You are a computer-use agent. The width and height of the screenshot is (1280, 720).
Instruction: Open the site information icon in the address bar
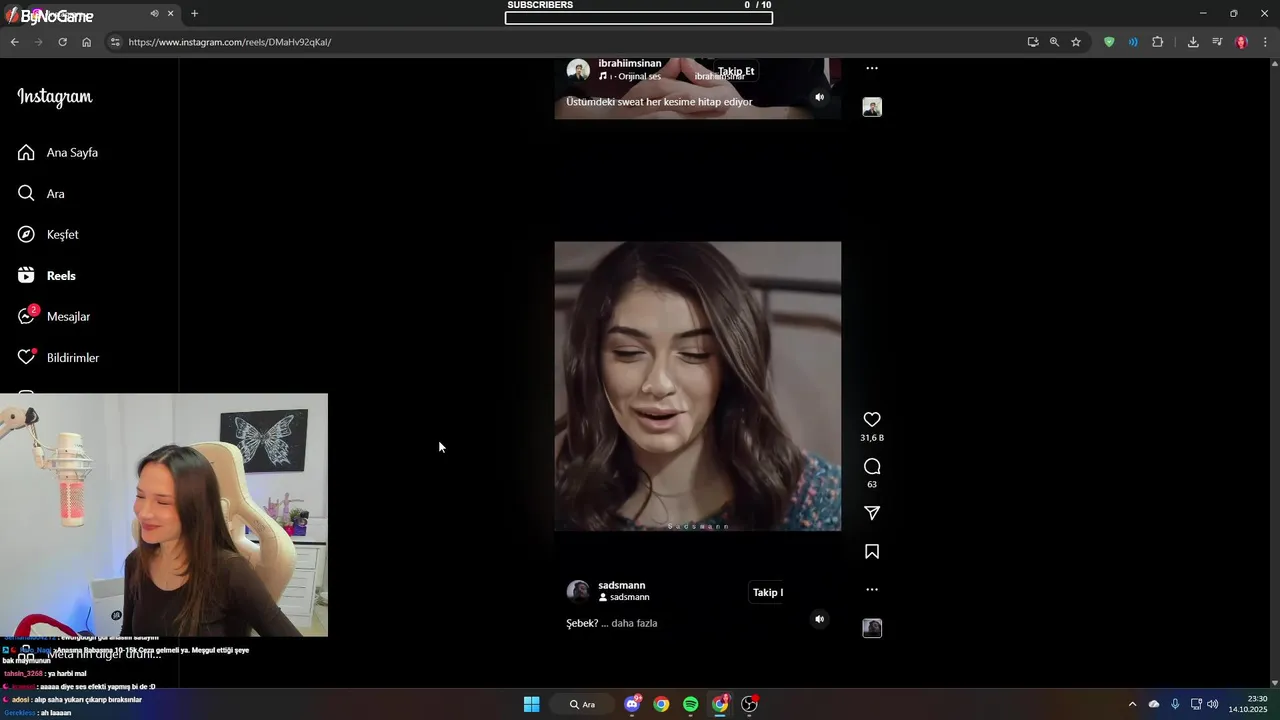[115, 42]
